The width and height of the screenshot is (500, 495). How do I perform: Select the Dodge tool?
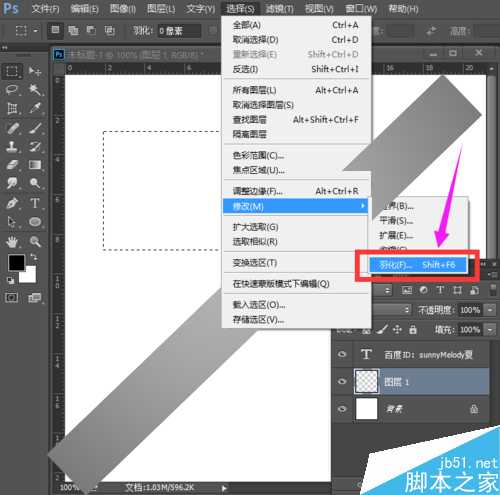click(x=35, y=183)
